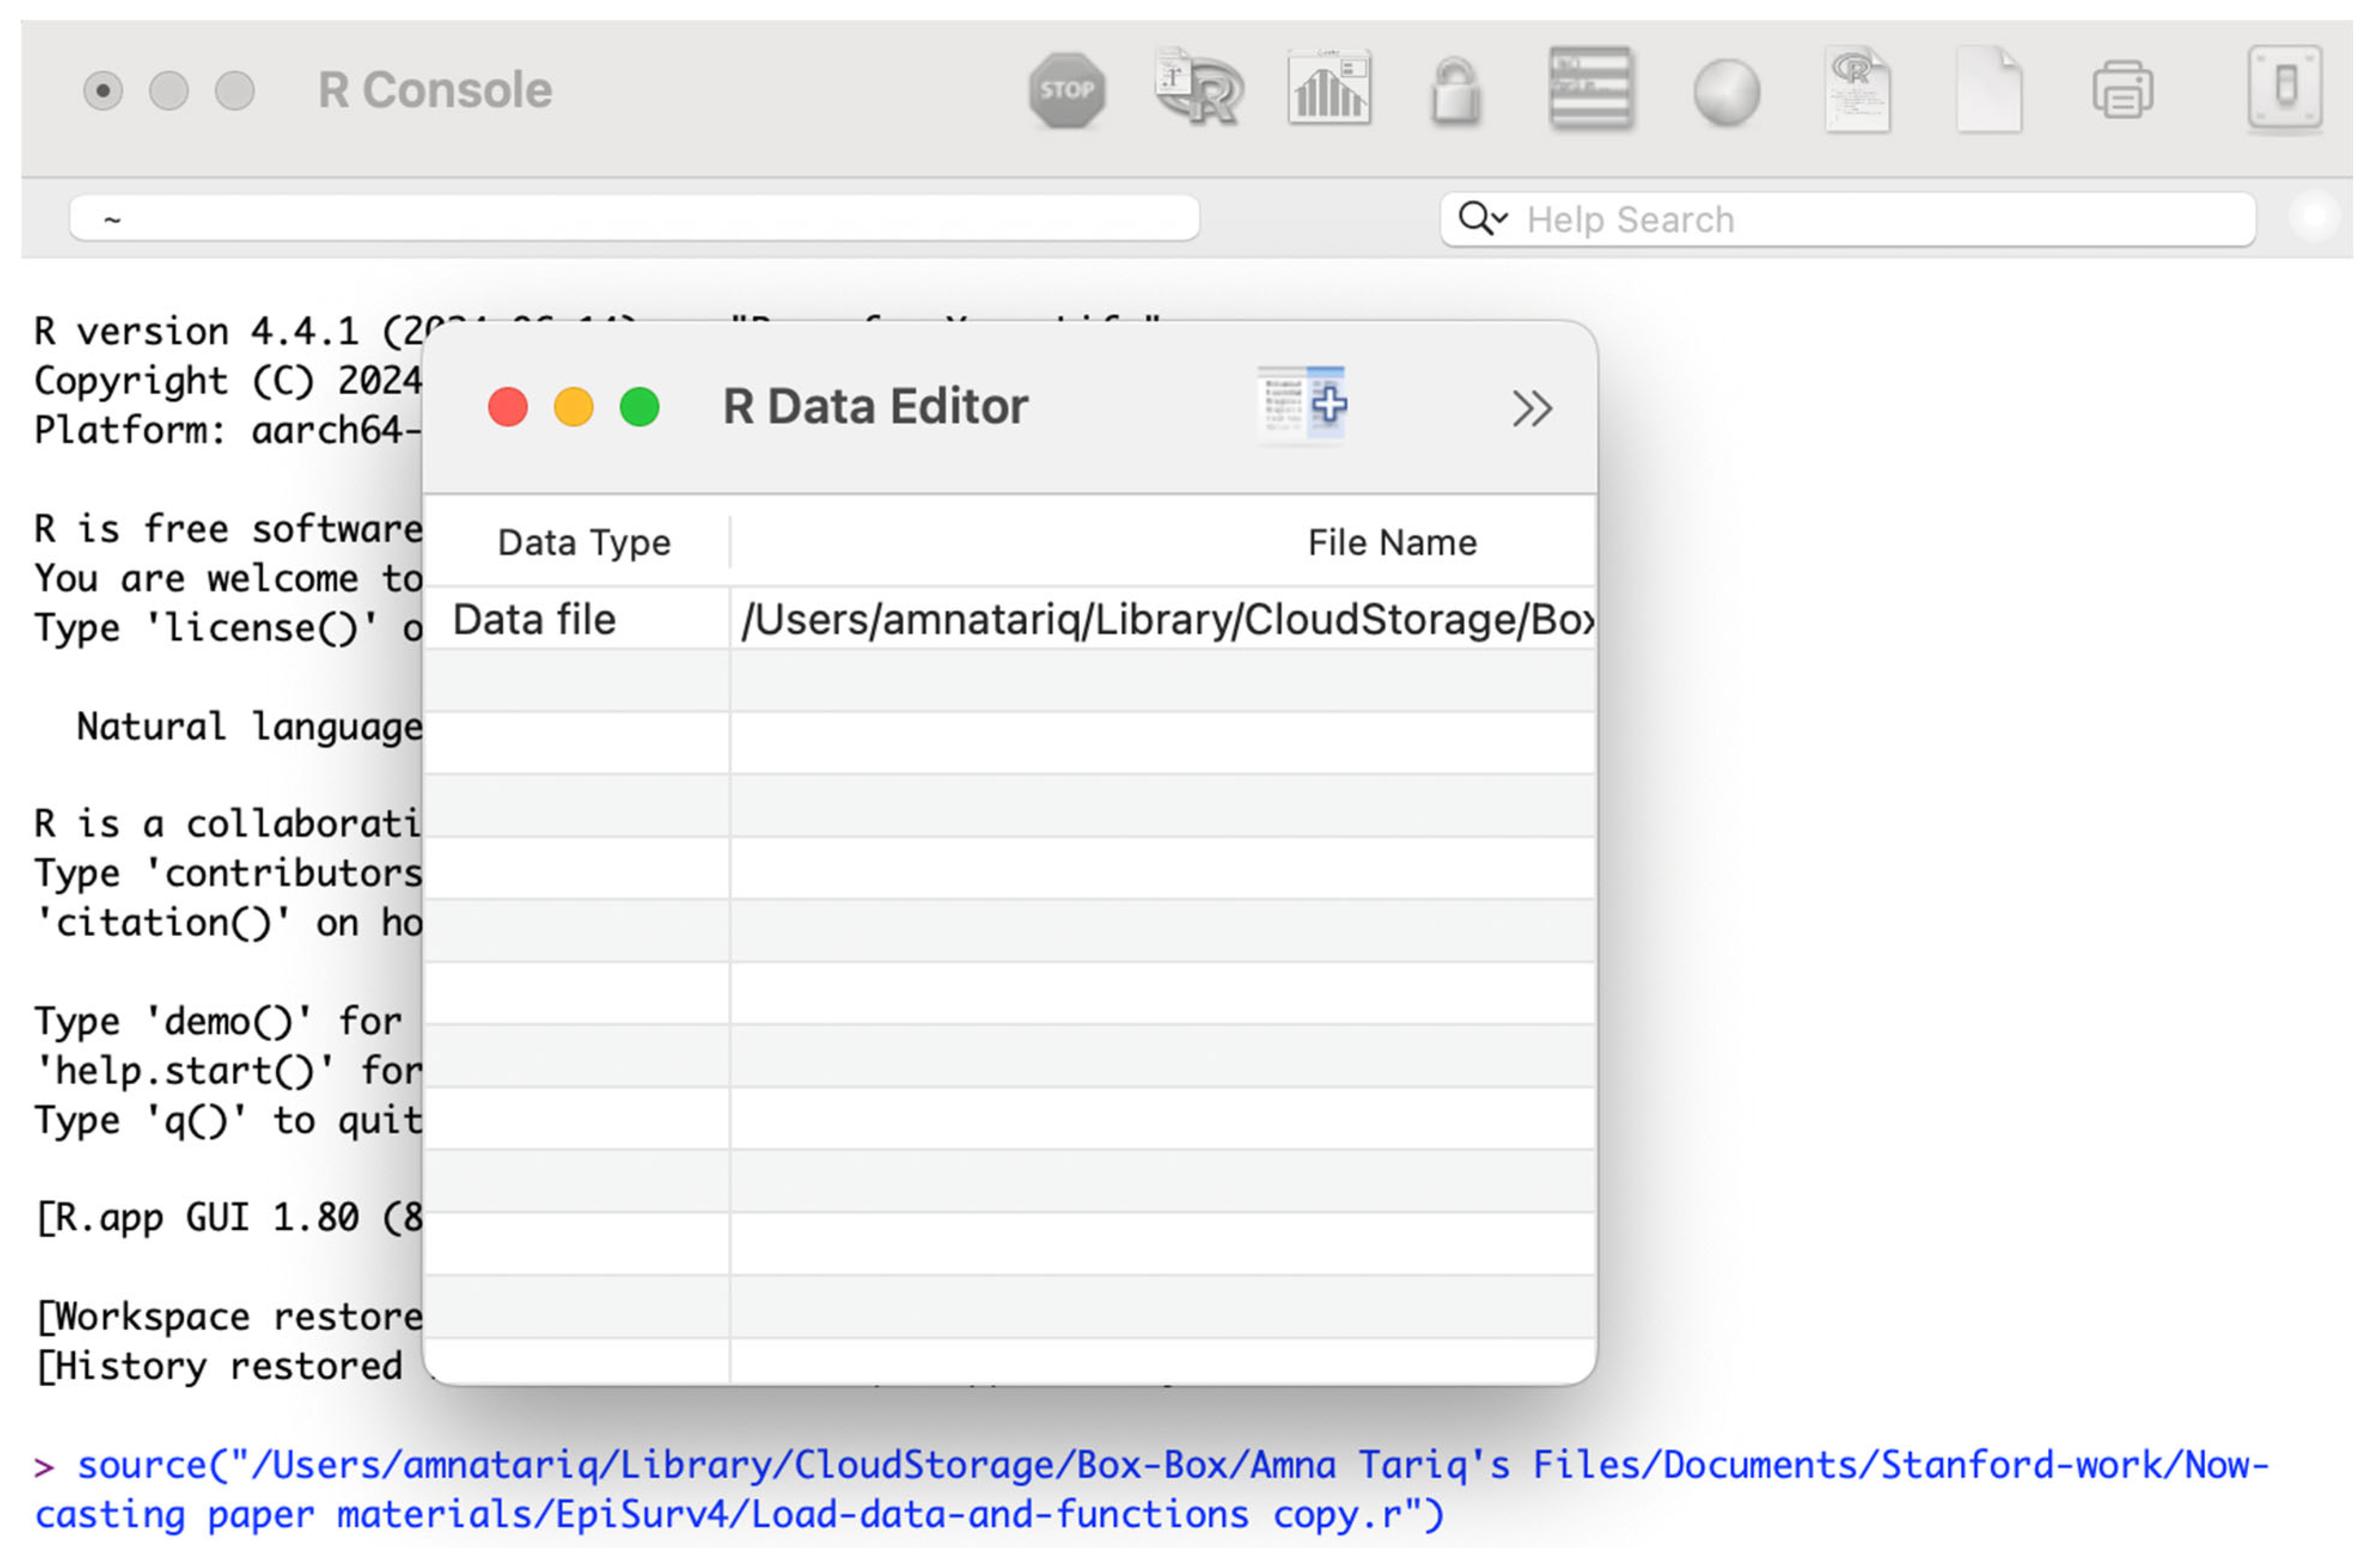Show the command history panel icon
The width and height of the screenshot is (2380, 1548).
1590,90
